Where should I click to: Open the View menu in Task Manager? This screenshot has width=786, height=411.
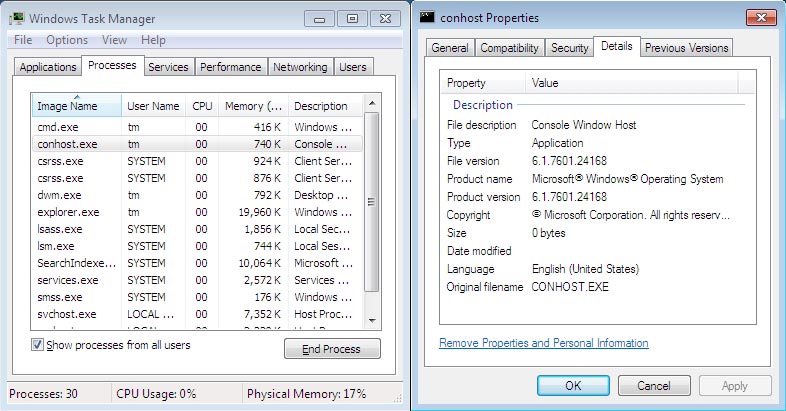click(x=114, y=40)
